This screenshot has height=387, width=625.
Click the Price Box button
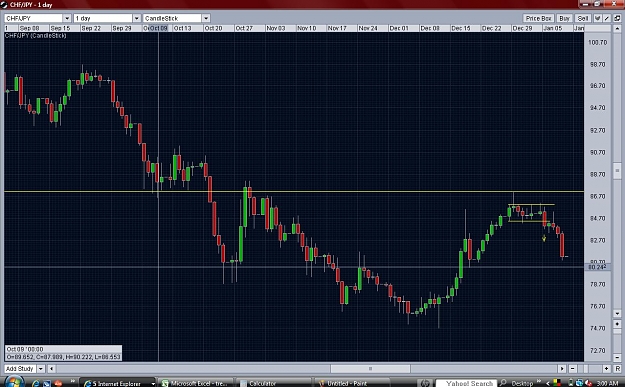click(x=538, y=18)
